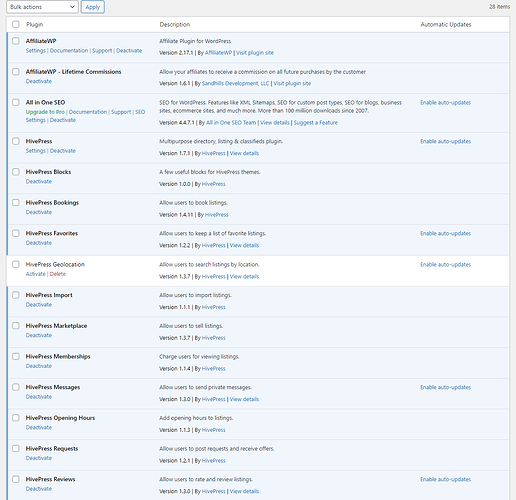Select the HivePress Requests checkbox
The height and width of the screenshot is (500, 516).
point(16,448)
